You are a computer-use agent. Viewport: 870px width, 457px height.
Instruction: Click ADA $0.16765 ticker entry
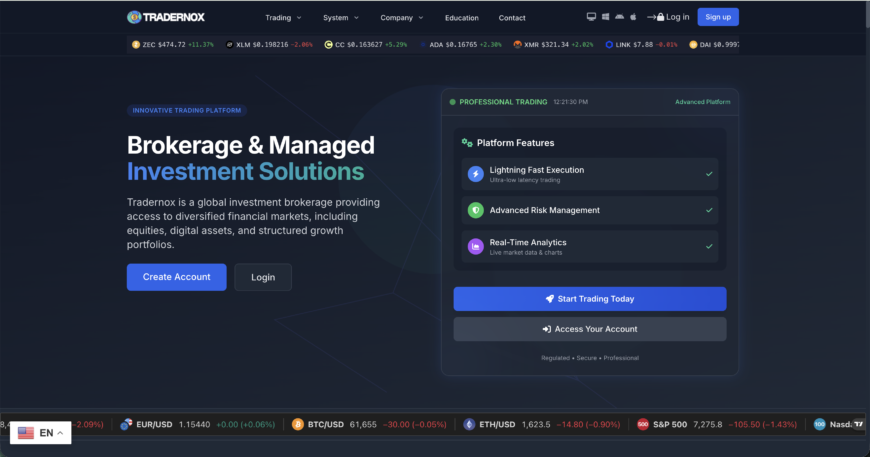(x=460, y=44)
